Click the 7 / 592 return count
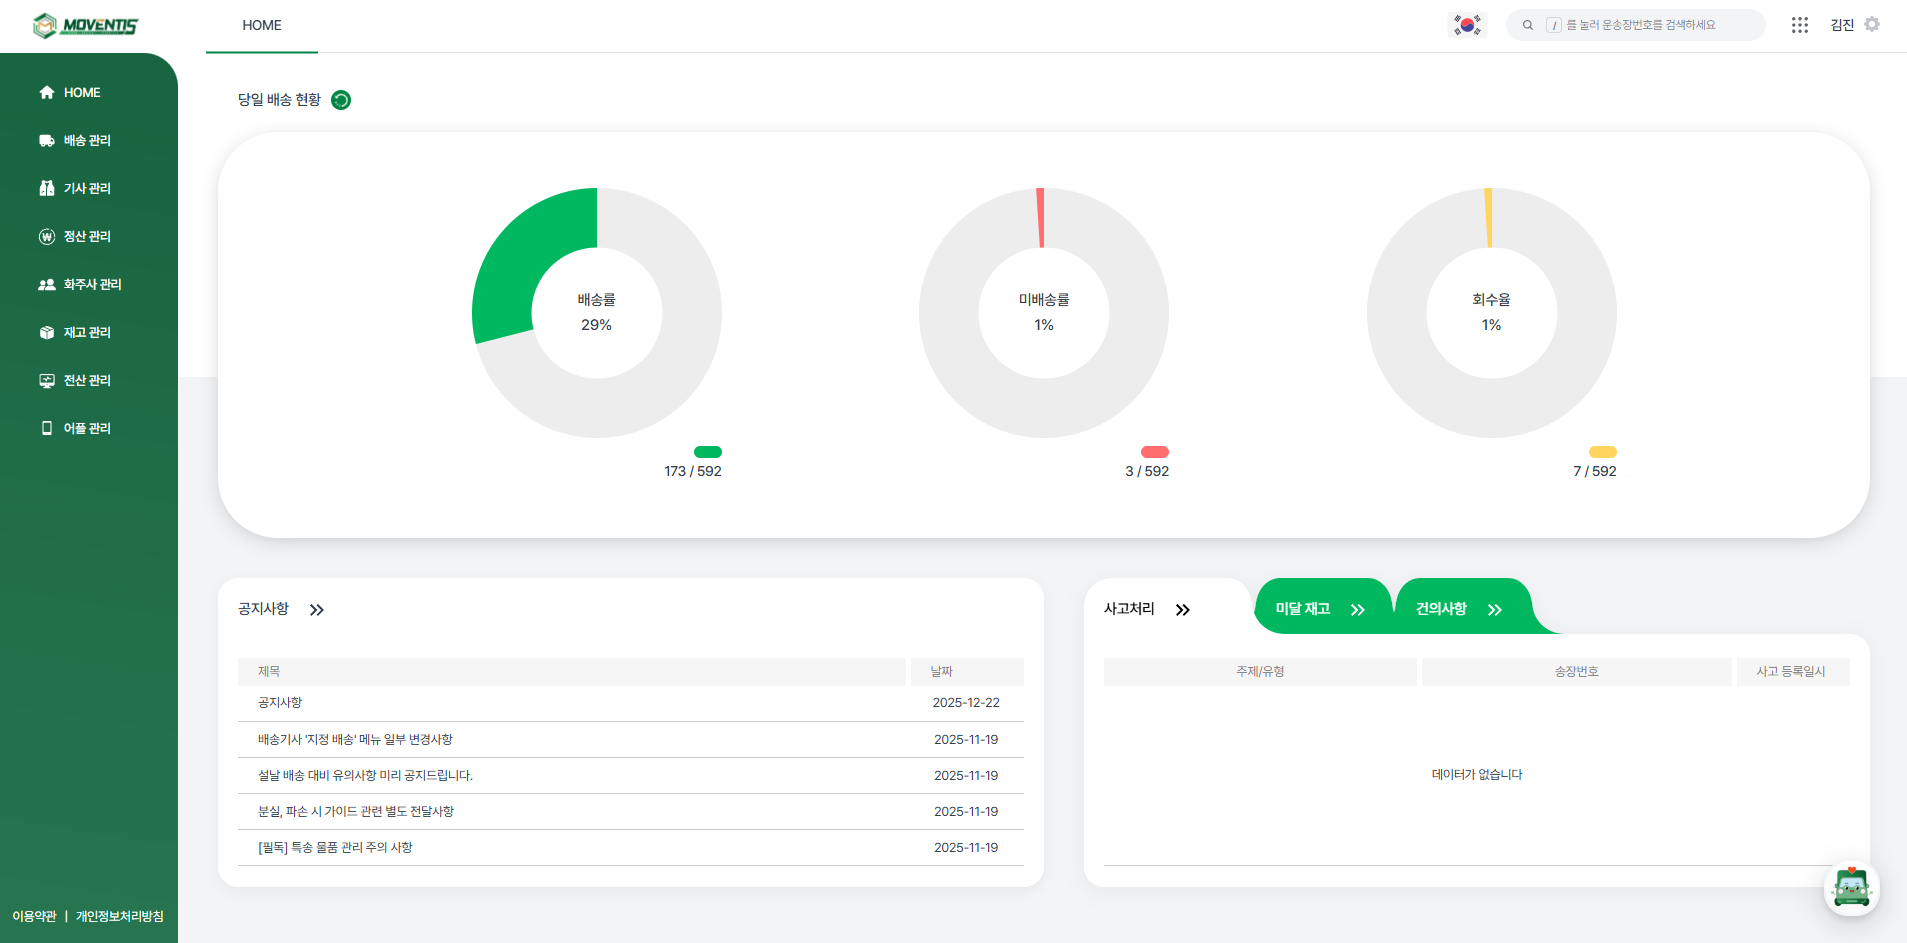 [x=1595, y=471]
